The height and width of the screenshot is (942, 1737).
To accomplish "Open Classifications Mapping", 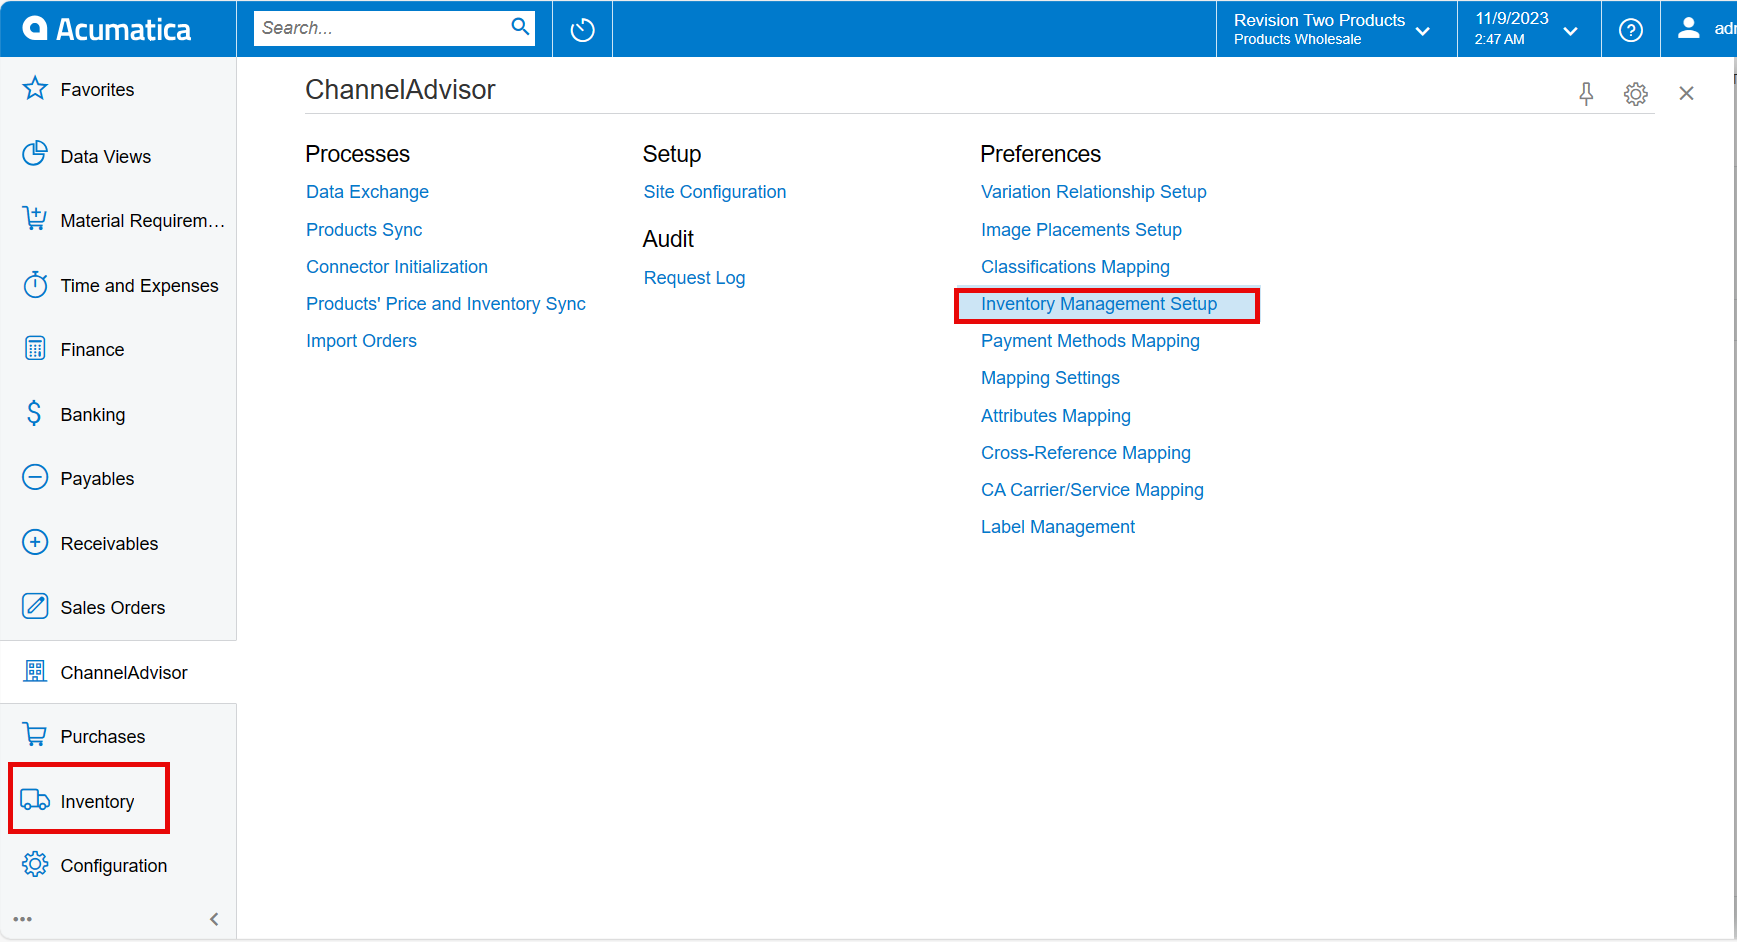I will tap(1075, 267).
